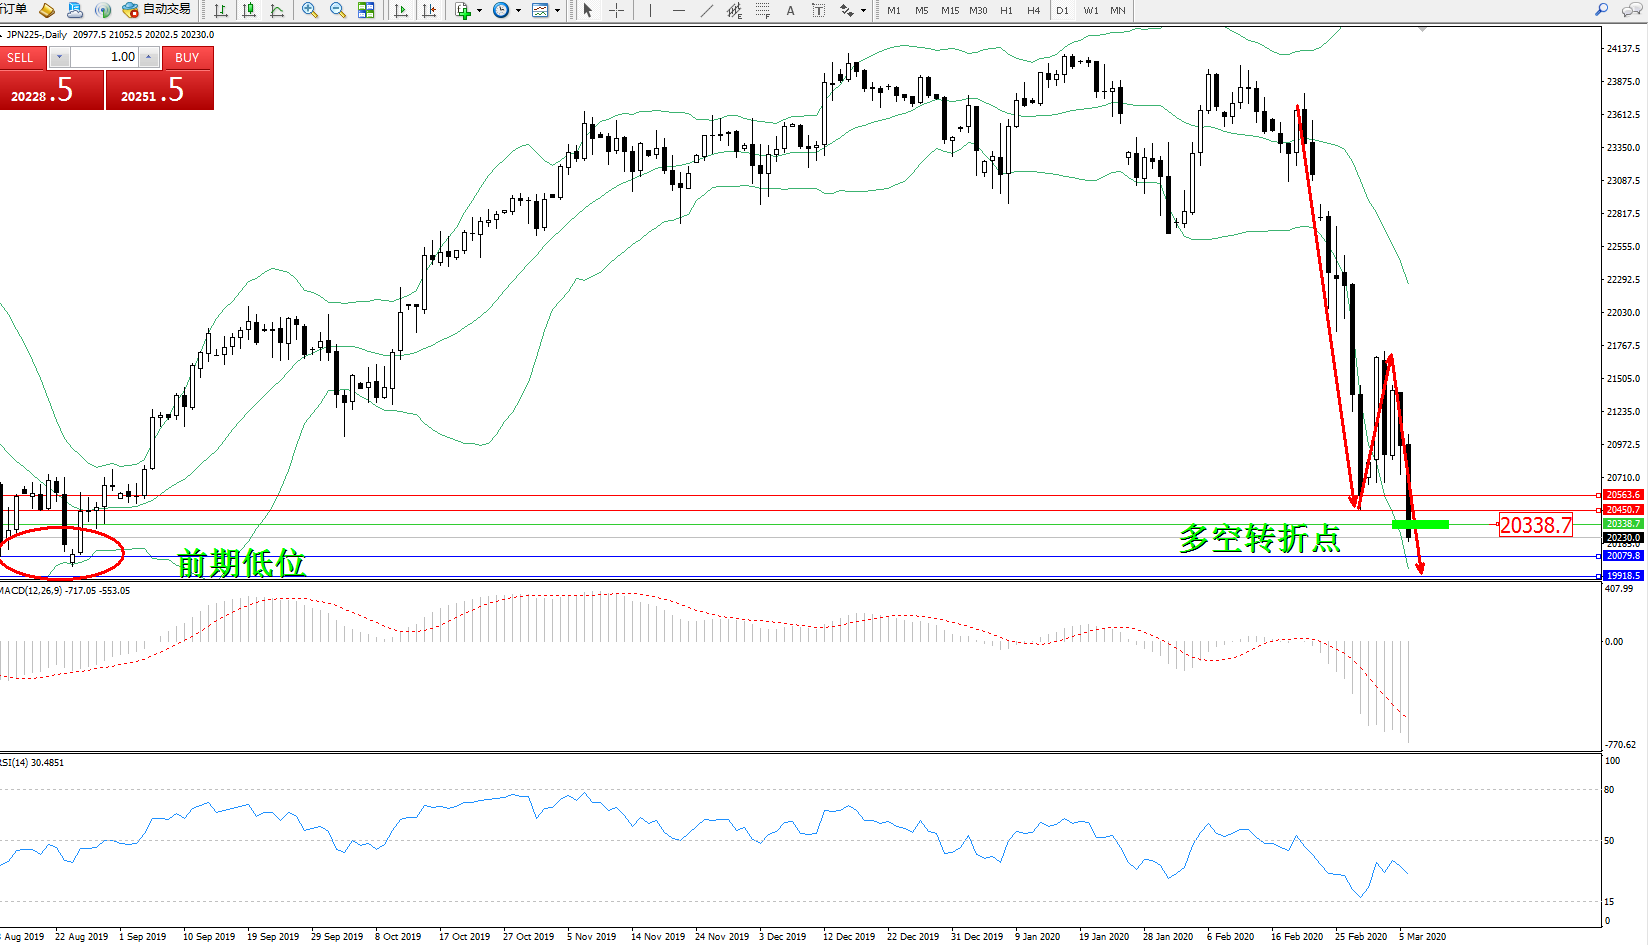Open the add-indicators dropdown list
1648x945 pixels.
click(x=480, y=10)
